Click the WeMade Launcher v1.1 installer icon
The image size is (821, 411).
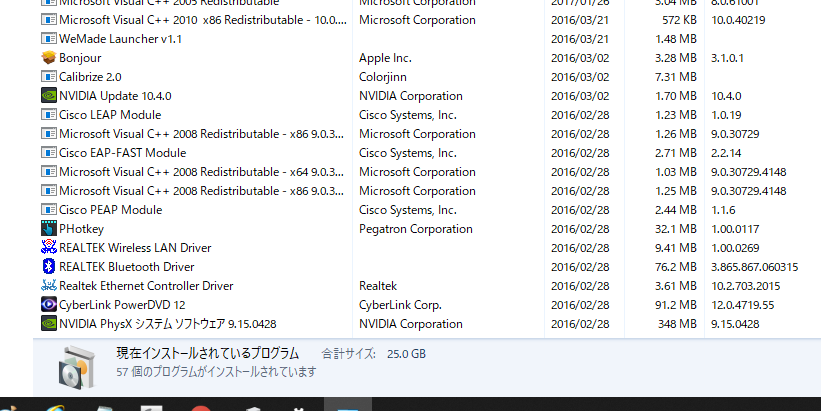pyautogui.click(x=49, y=39)
